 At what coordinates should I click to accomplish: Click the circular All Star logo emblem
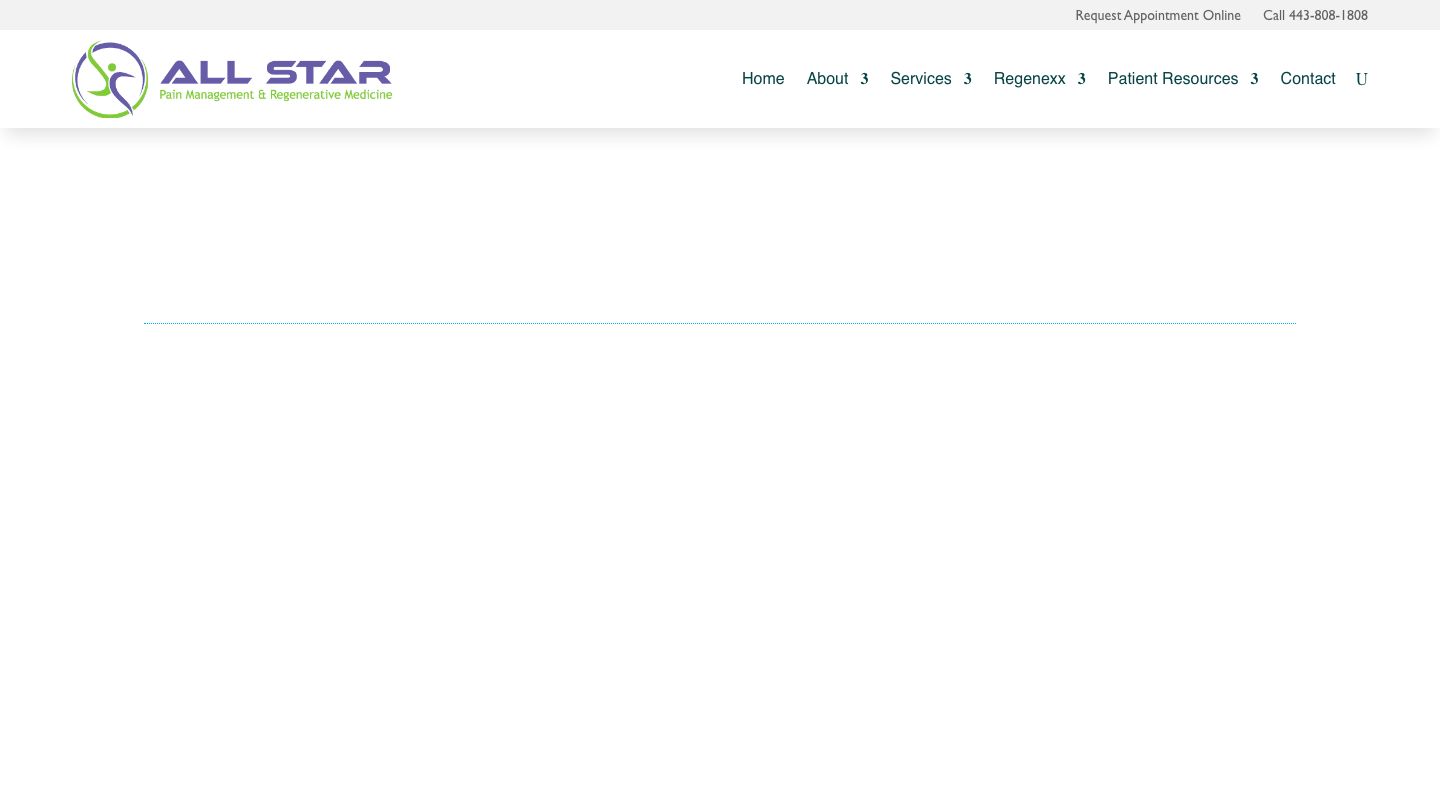[x=109, y=79]
